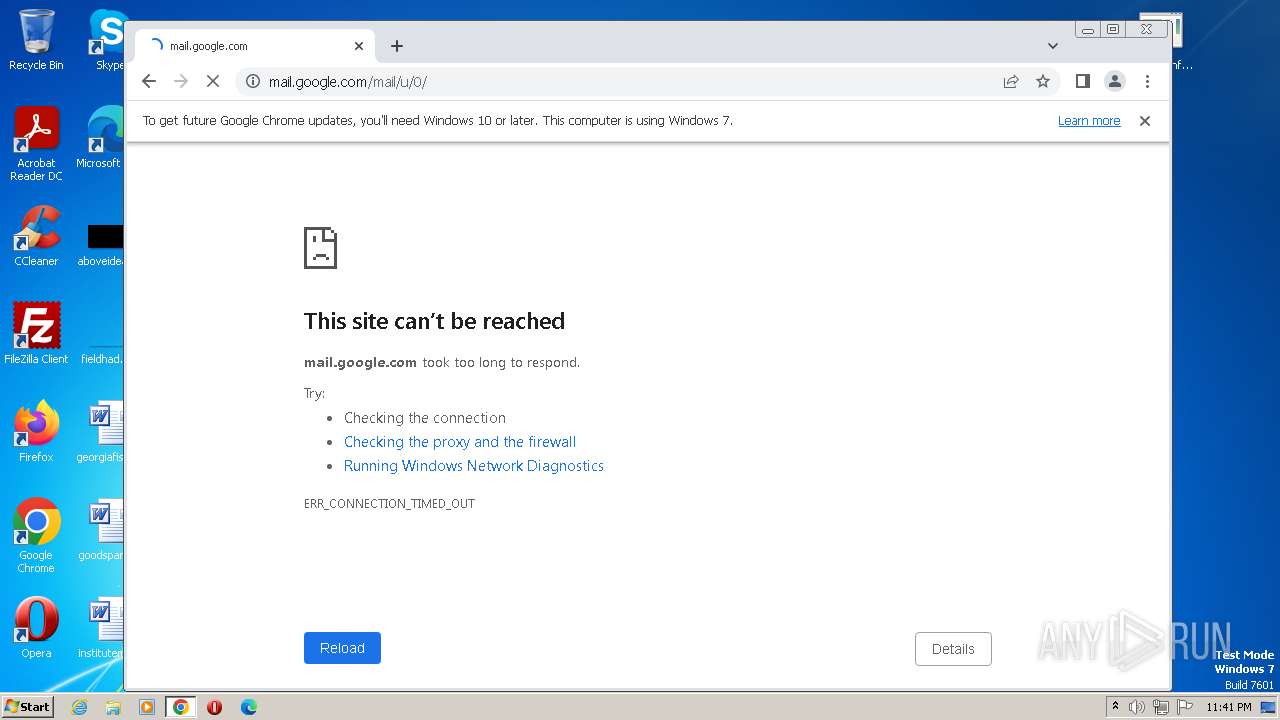Open the instituten Word document icon
Image resolution: width=1280 pixels, height=720 pixels.
100,628
